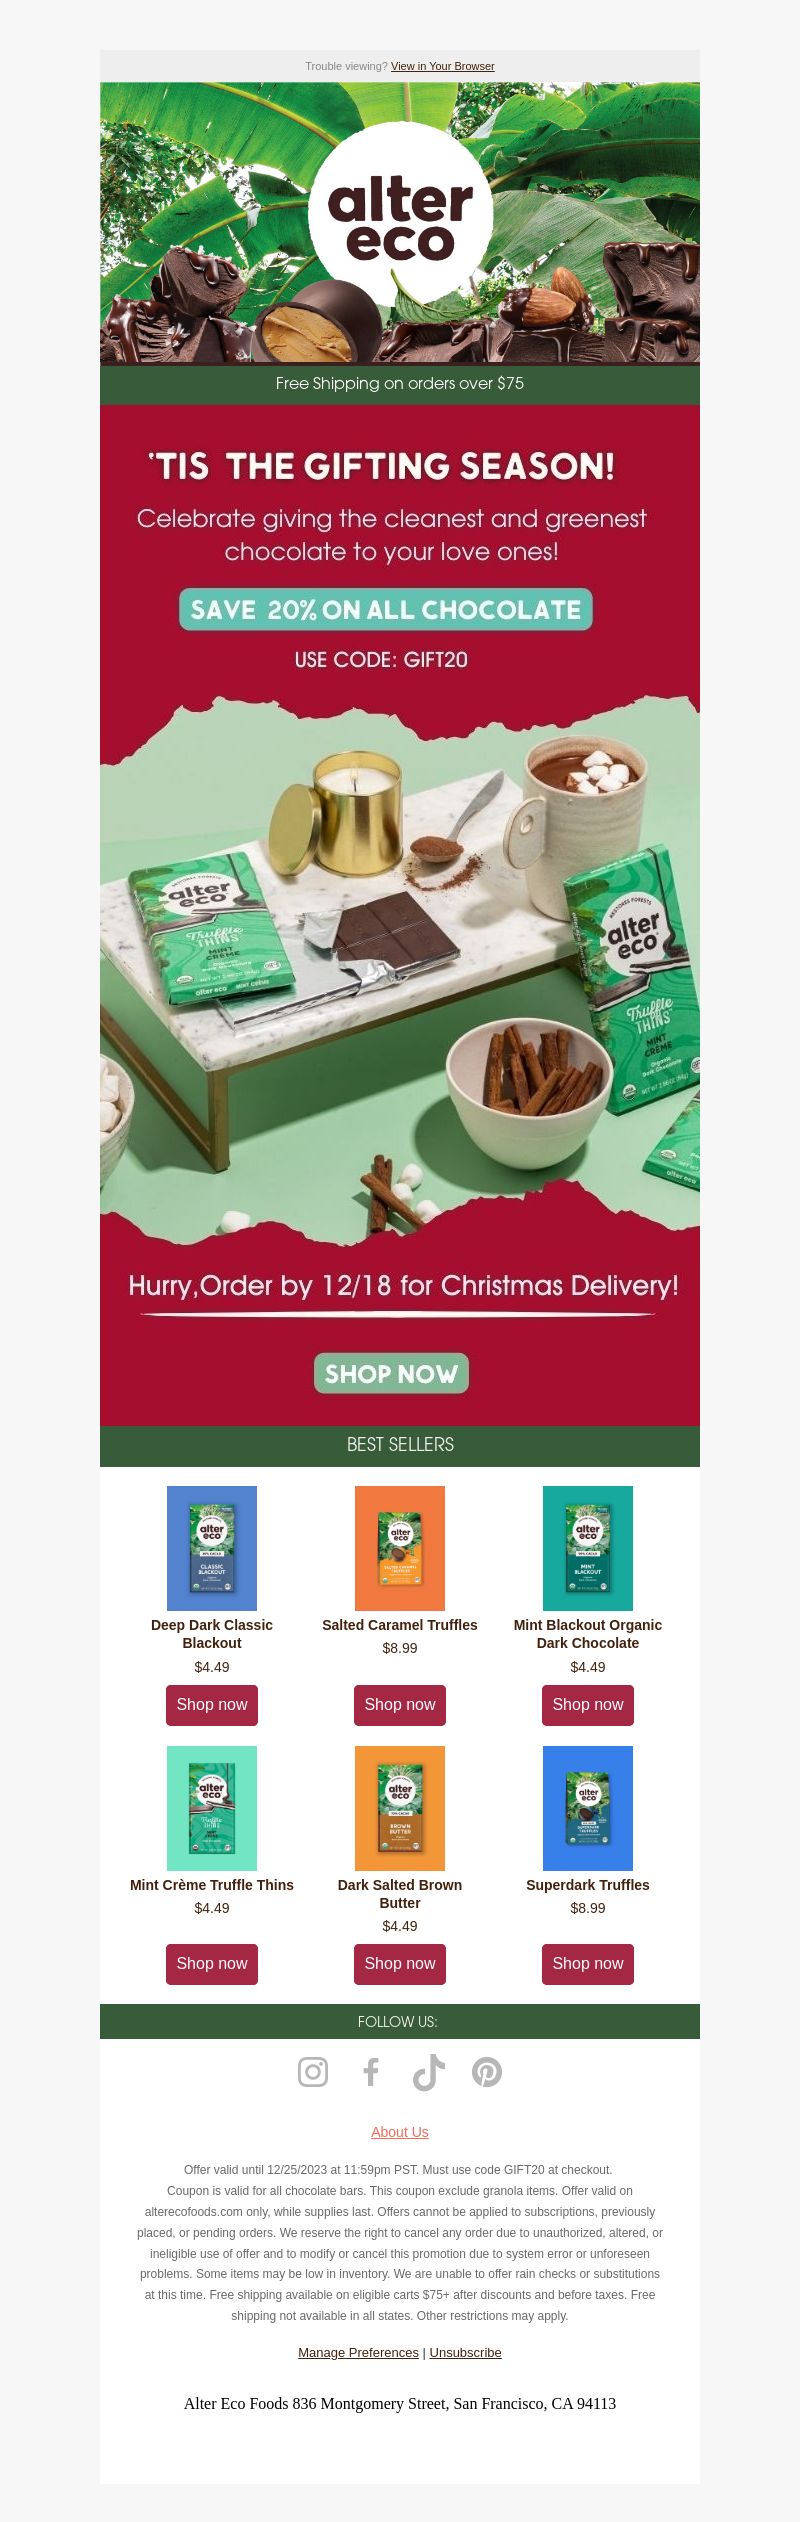Viewport: 800px width, 2522px height.
Task: Open the Deep Dark Classic Blackout product image
Action: click(x=212, y=1548)
